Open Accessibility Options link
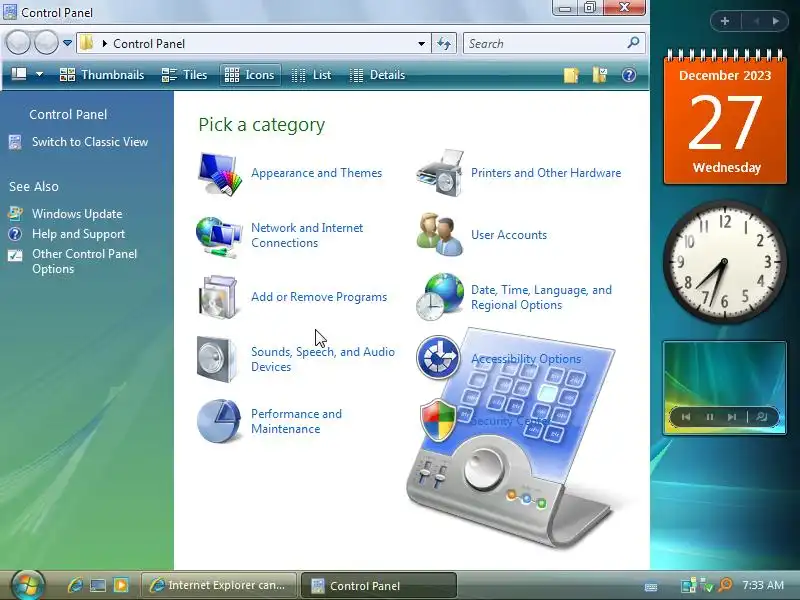 [526, 359]
